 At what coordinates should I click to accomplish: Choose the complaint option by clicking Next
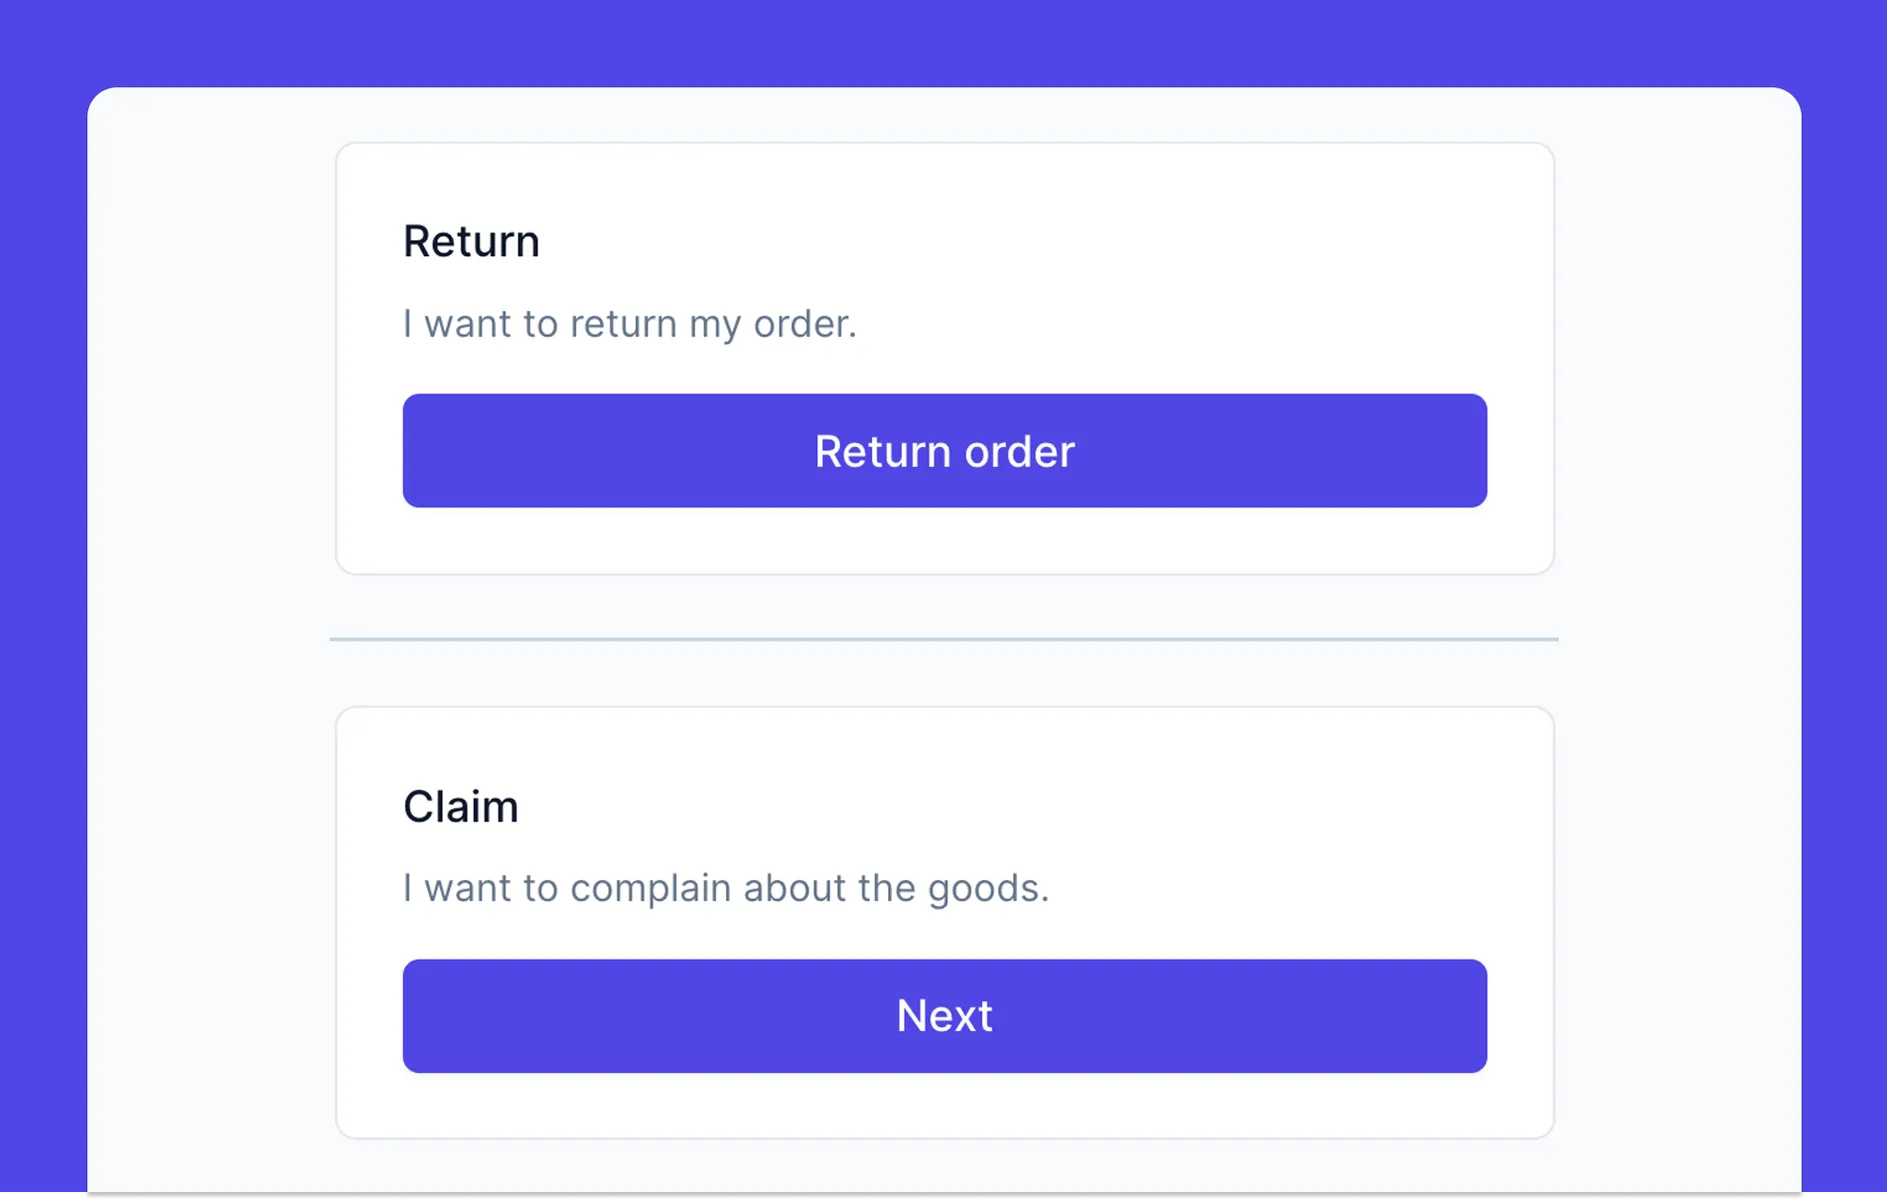point(944,1016)
